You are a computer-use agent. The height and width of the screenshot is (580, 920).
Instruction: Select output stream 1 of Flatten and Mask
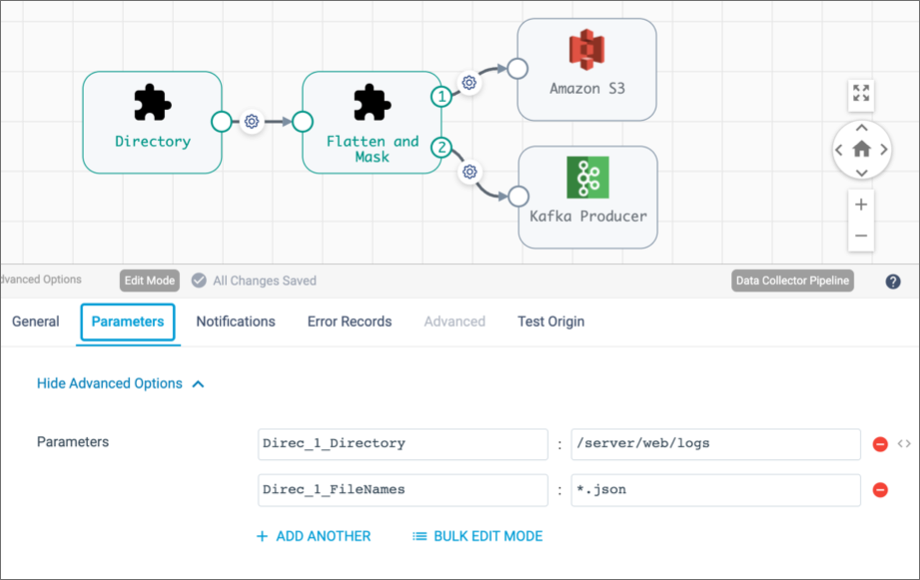(x=441, y=96)
